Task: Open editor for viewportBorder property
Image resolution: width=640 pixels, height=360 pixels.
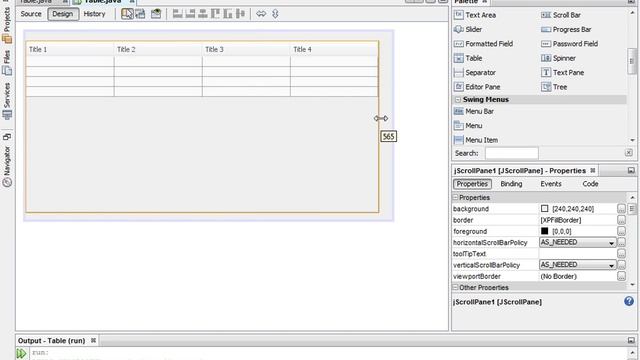Action: pyautogui.click(x=621, y=276)
